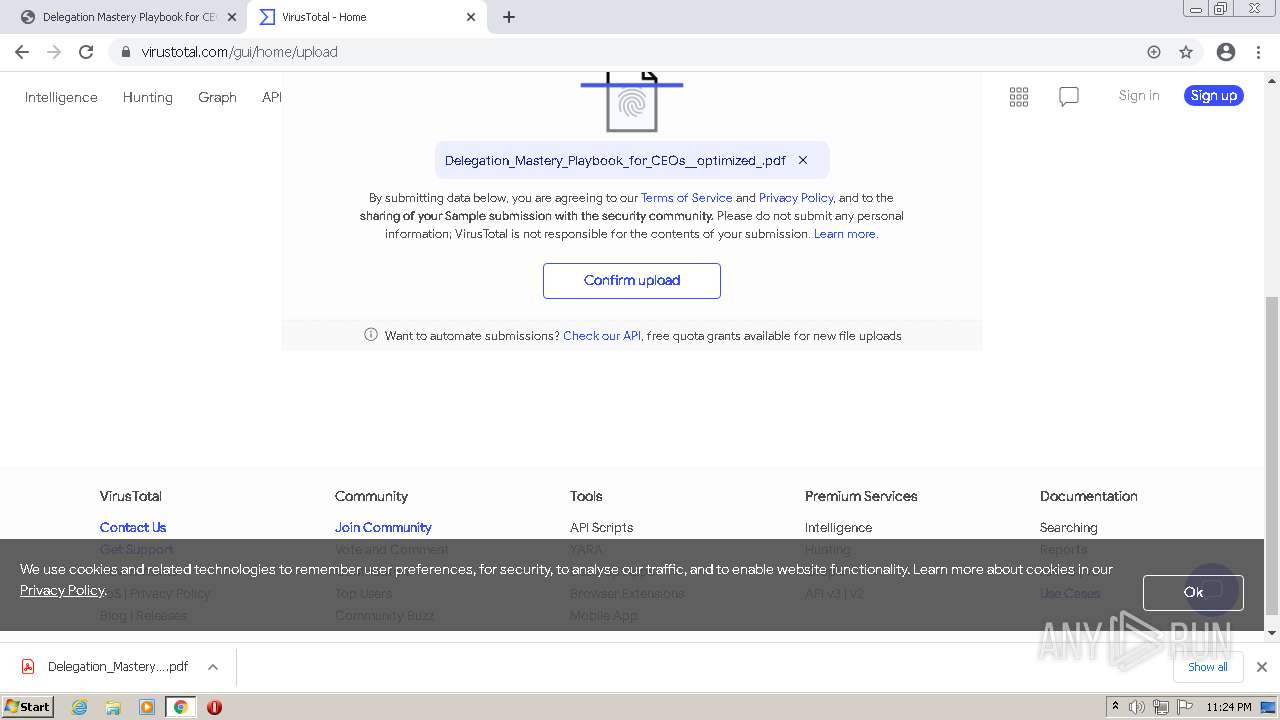This screenshot has width=1280, height=720.
Task: Open the Windows Start menu
Action: pyautogui.click(x=28, y=706)
